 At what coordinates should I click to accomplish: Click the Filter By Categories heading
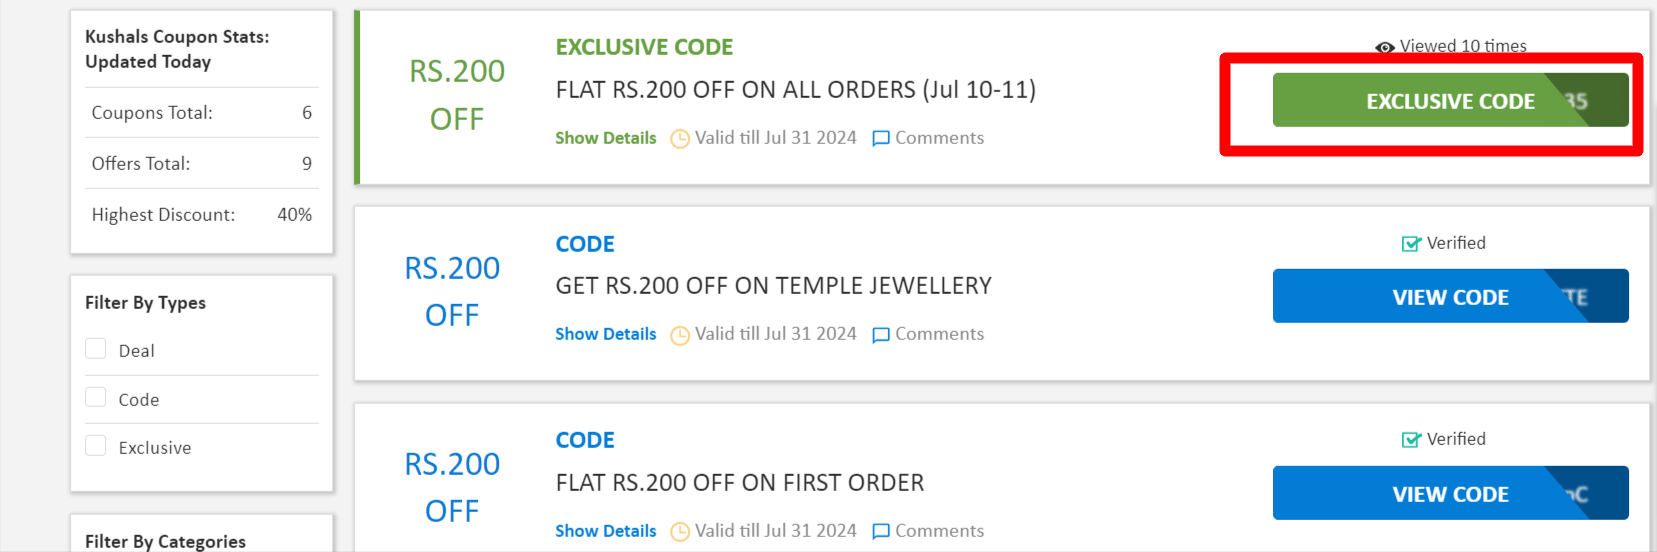point(165,541)
